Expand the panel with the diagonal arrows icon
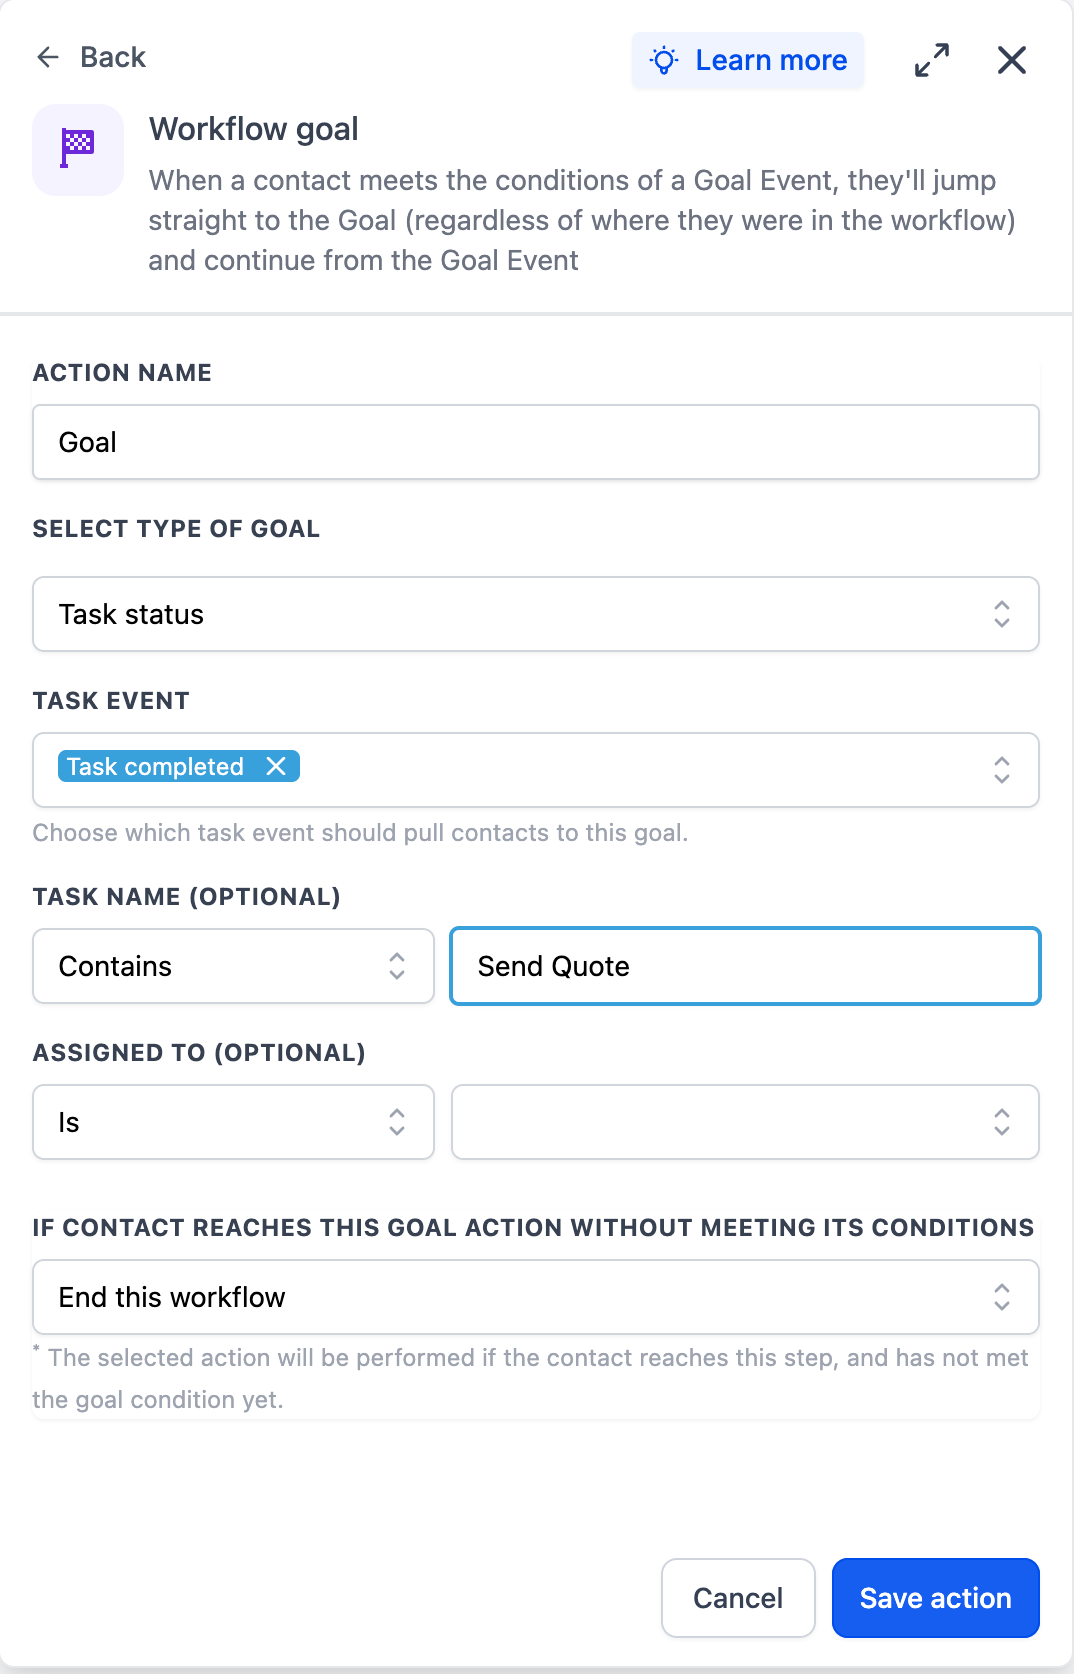This screenshot has height=1674, width=1074. (x=932, y=60)
